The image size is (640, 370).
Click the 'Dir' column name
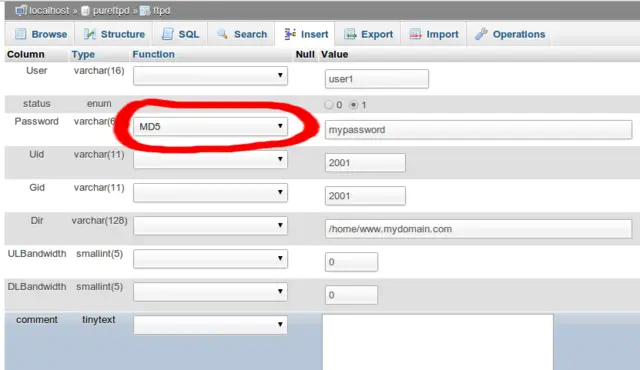pyautogui.click(x=37, y=221)
